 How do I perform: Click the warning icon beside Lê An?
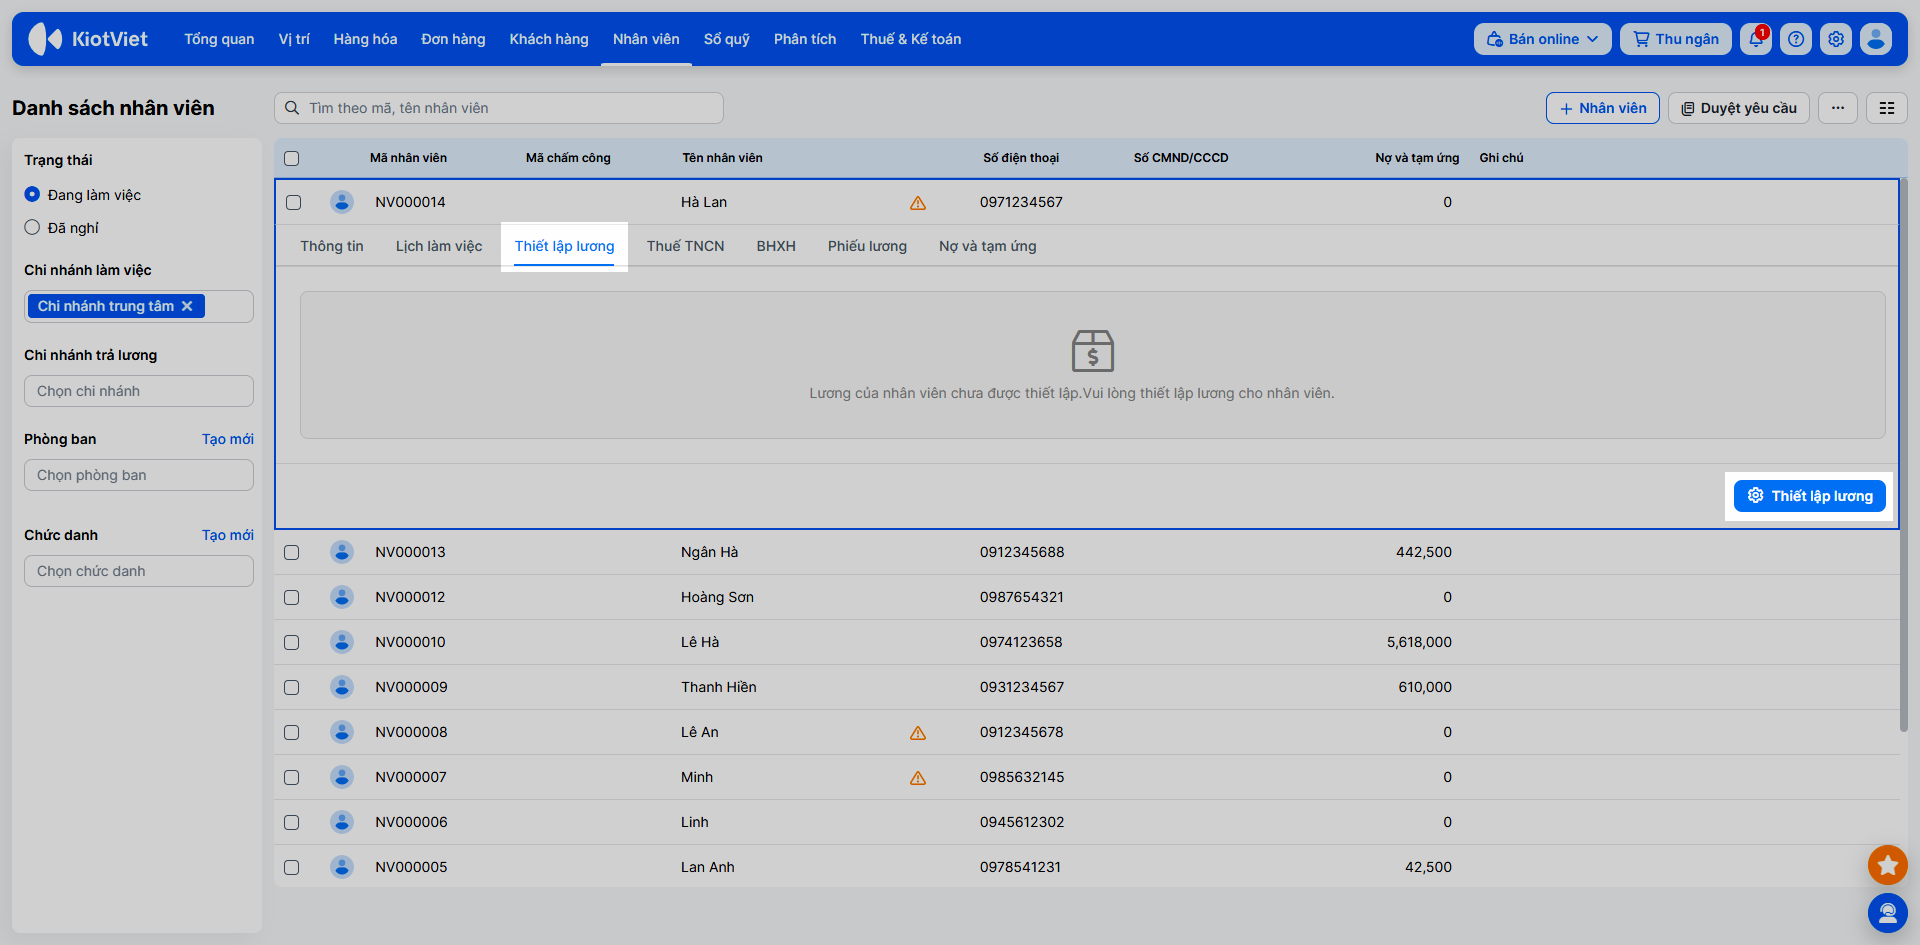(x=918, y=733)
